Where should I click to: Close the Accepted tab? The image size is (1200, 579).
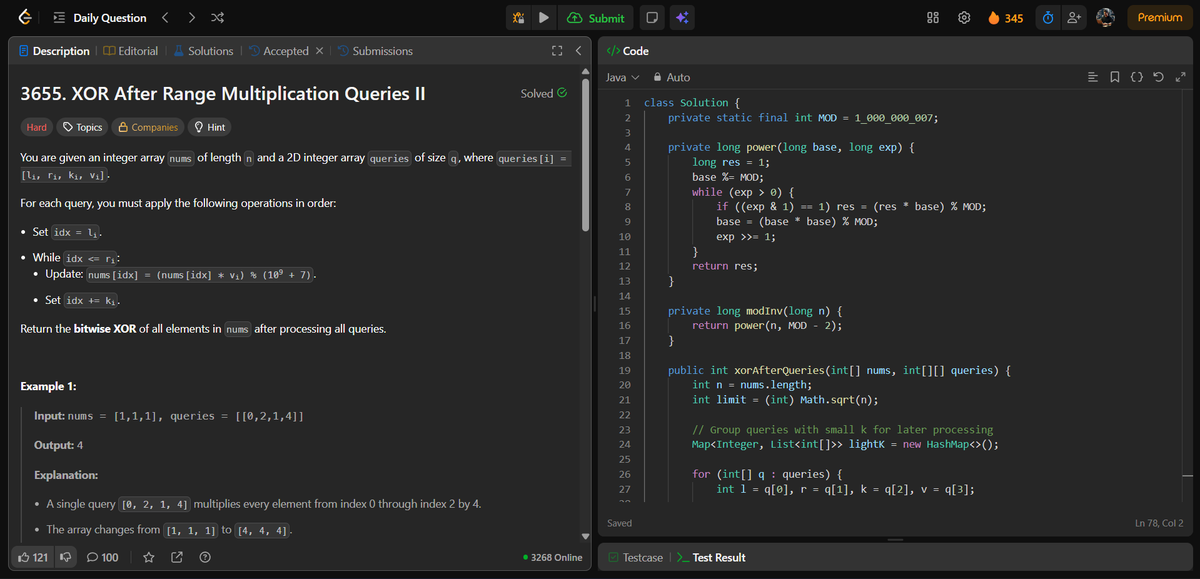319,51
